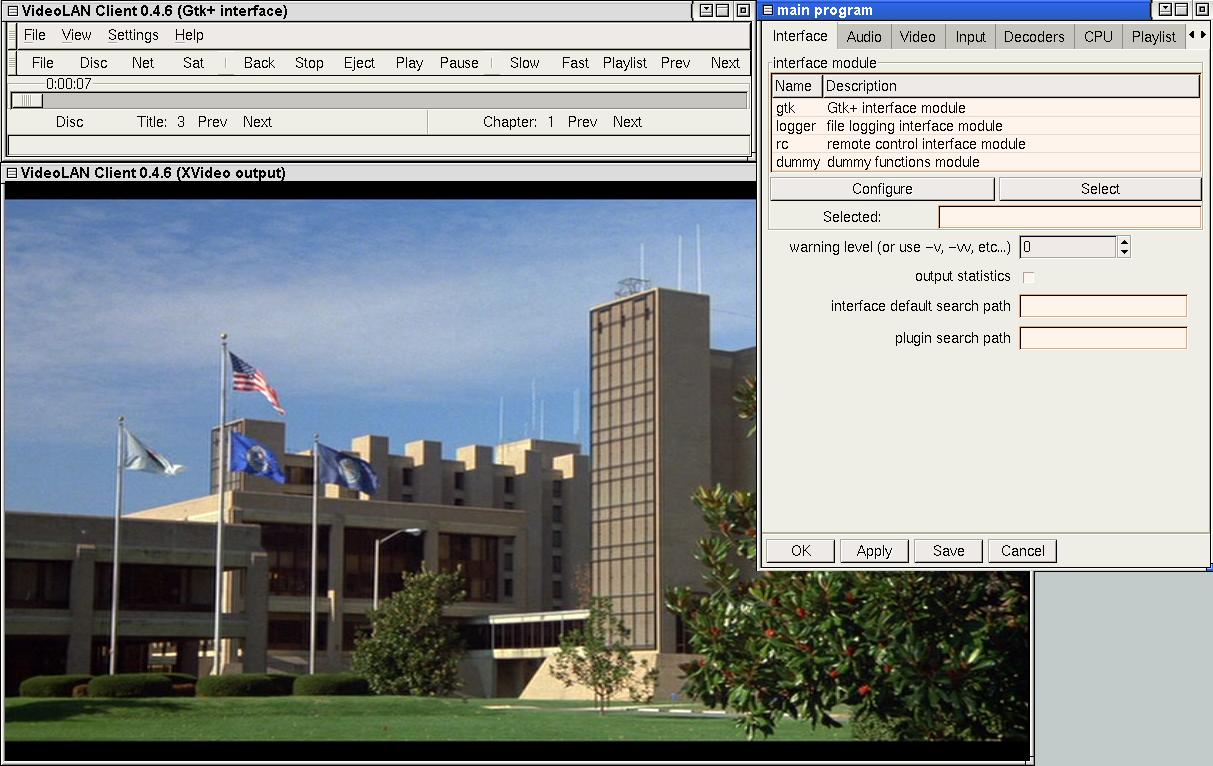Click the Eject toolbar button

coord(359,62)
